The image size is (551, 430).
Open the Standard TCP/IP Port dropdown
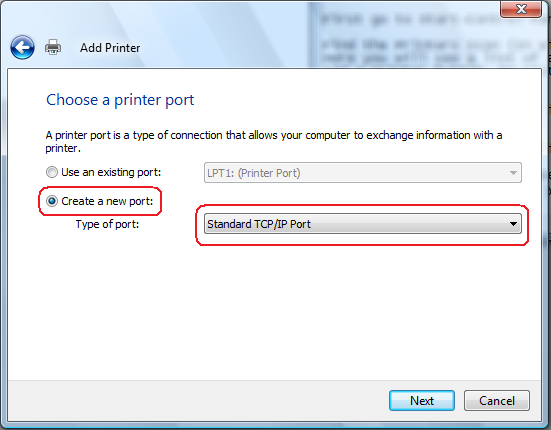pyautogui.click(x=363, y=224)
